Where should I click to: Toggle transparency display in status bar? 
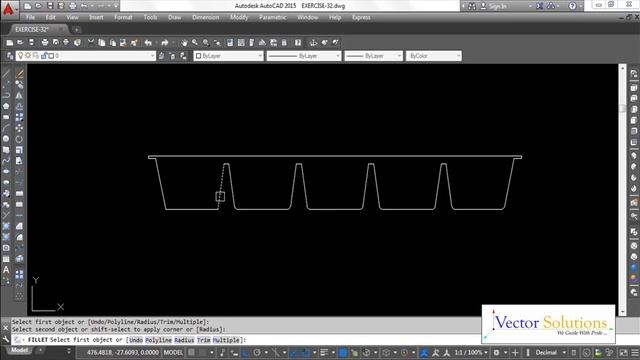pyautogui.click(x=343, y=352)
